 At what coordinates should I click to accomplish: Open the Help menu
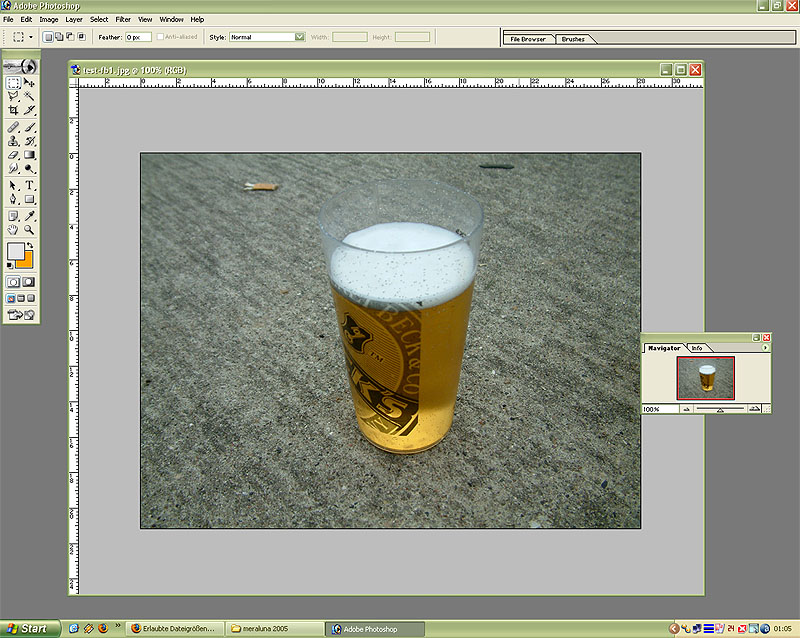coord(197,19)
